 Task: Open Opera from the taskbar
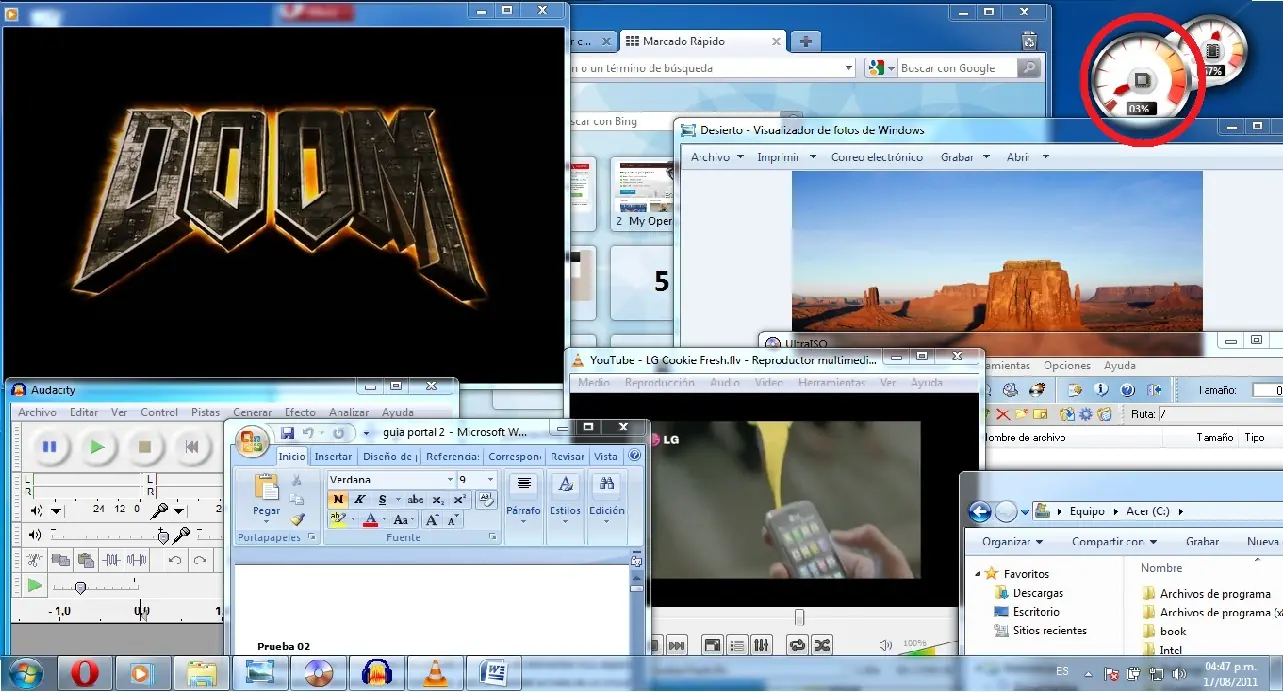click(x=85, y=673)
